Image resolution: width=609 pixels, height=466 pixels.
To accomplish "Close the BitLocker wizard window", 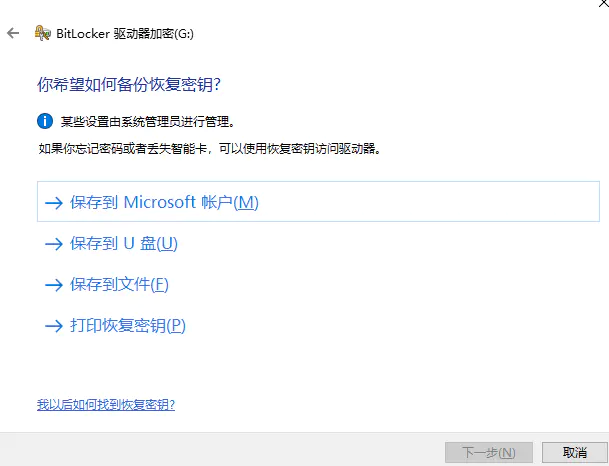I will pyautogui.click(x=604, y=3).
